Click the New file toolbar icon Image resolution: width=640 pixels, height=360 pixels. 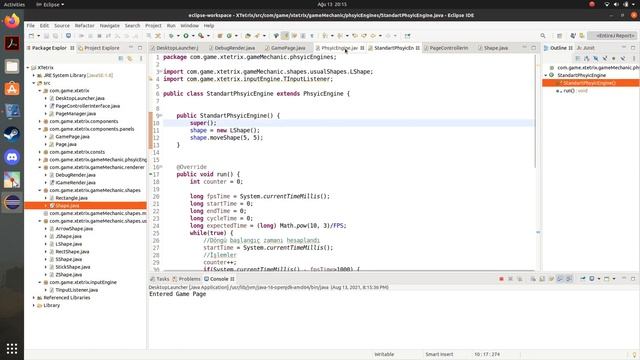(31, 36)
